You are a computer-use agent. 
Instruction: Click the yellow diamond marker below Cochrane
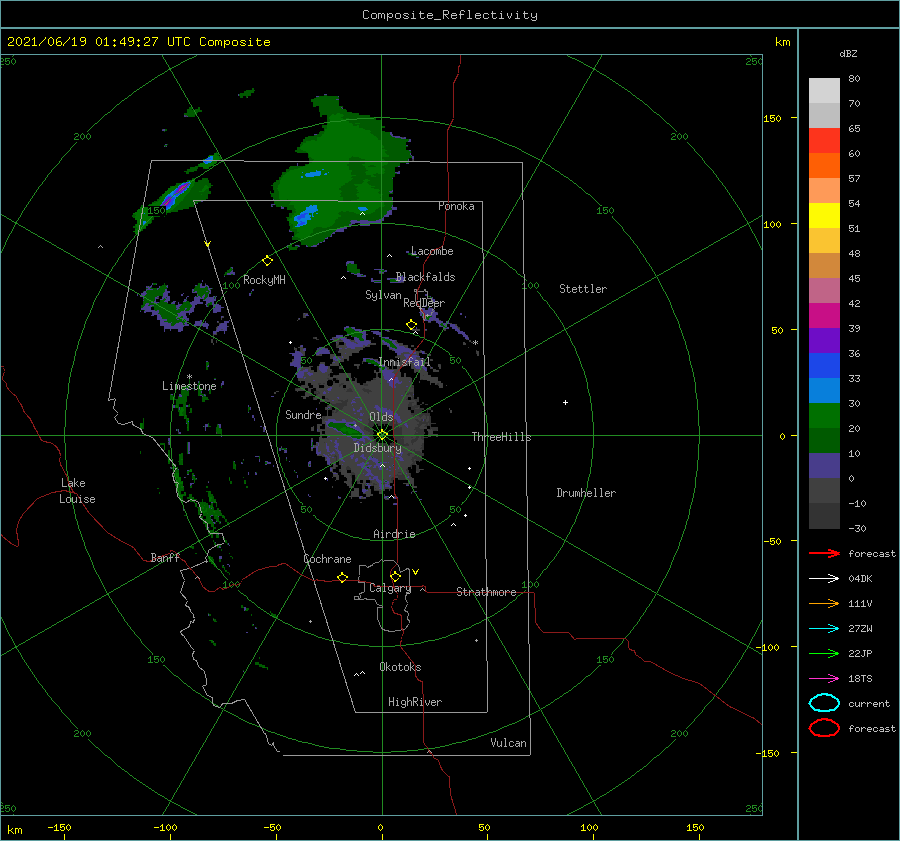[x=342, y=578]
